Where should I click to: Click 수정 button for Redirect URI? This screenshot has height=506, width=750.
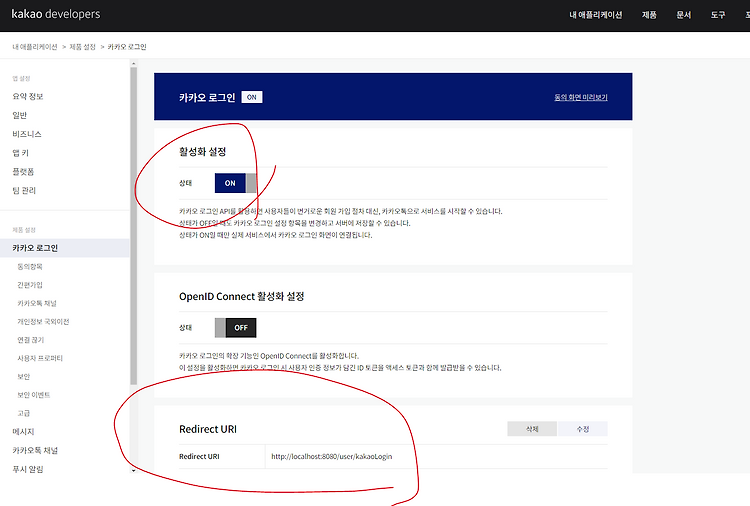click(583, 429)
